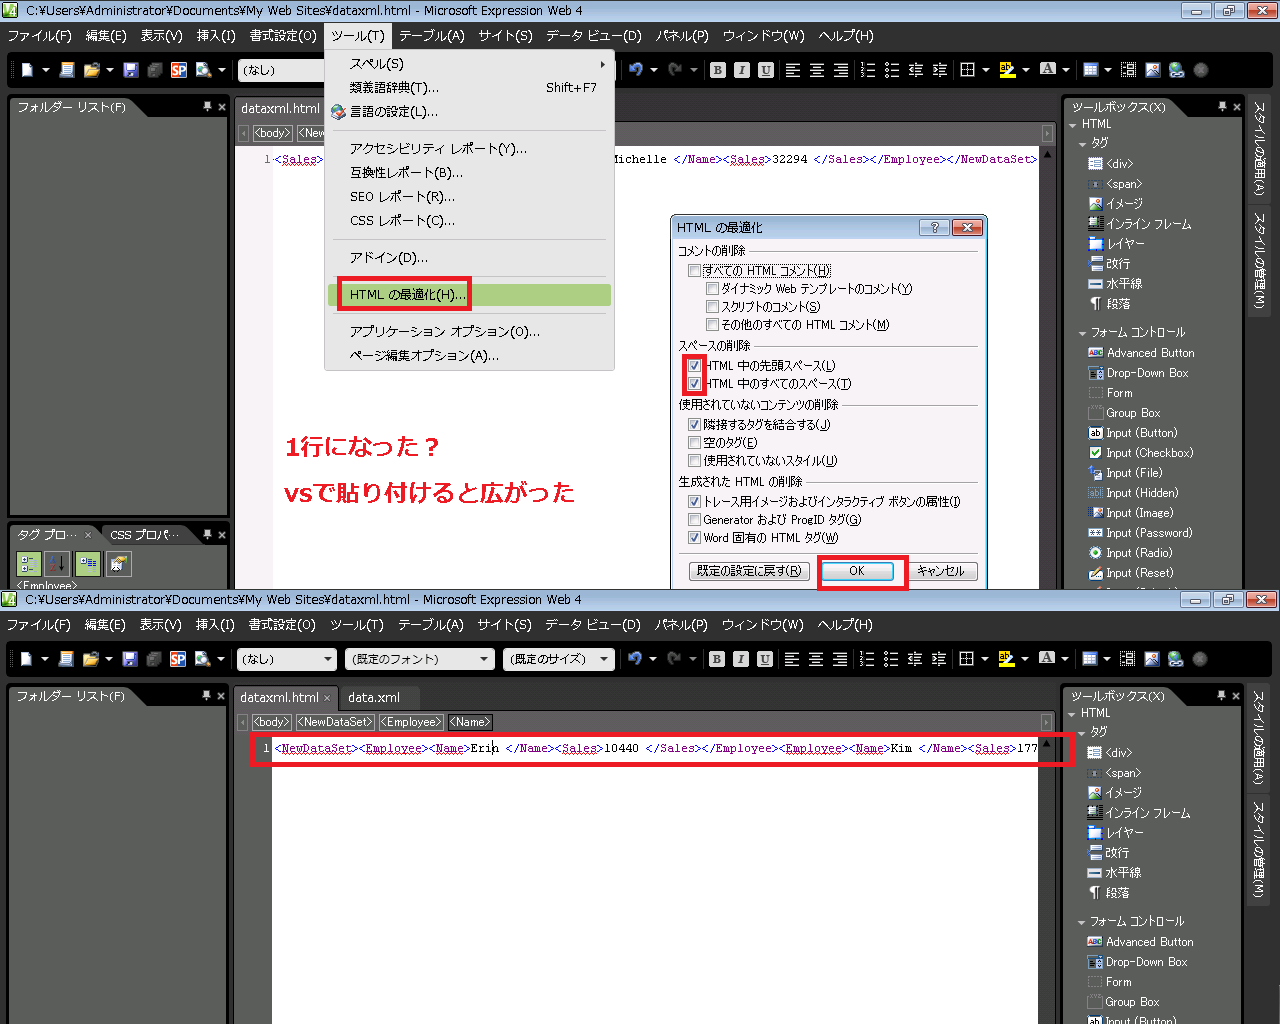This screenshot has height=1024, width=1280.
Task: Toggle the 空のタグ checkbox
Action: (695, 442)
